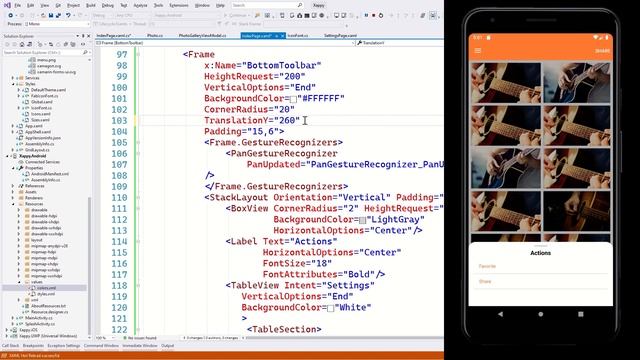
Task: Open the View menu
Action: point(44,5)
